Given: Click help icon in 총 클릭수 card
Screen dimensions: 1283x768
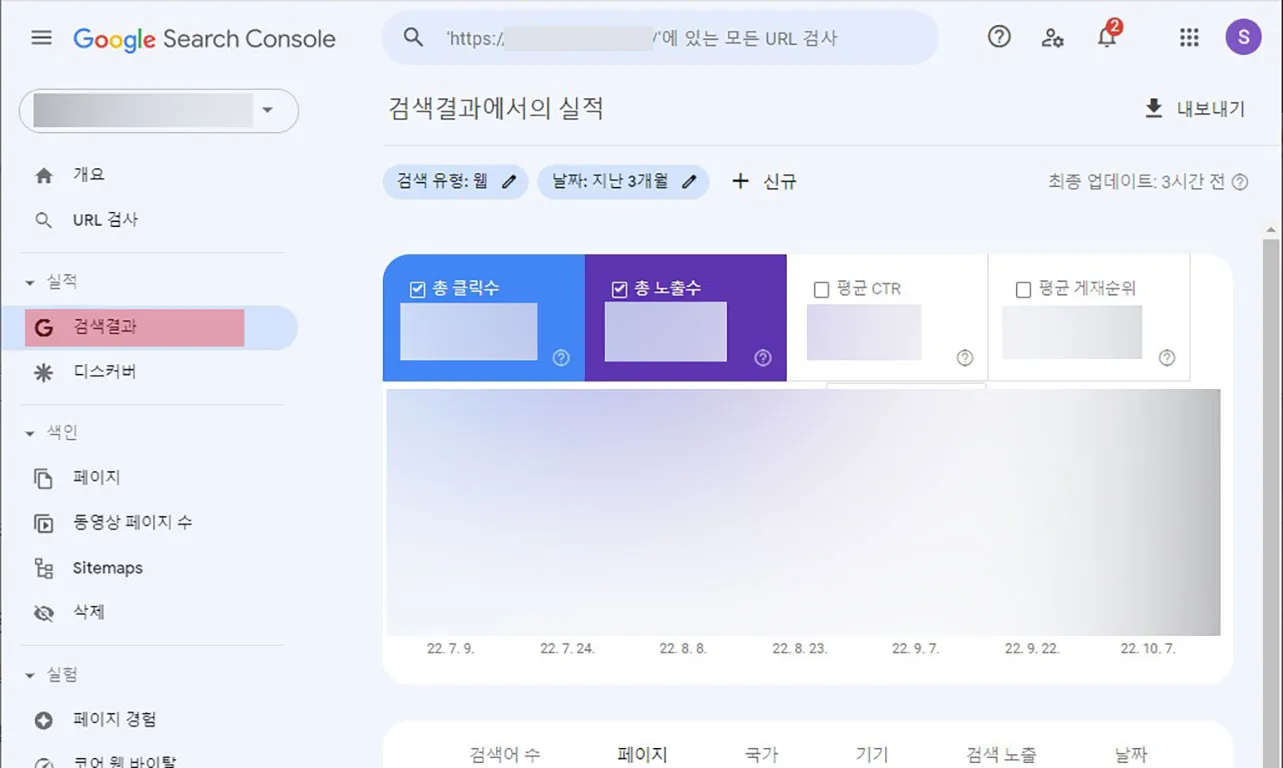Looking at the screenshot, I should pyautogui.click(x=561, y=358).
